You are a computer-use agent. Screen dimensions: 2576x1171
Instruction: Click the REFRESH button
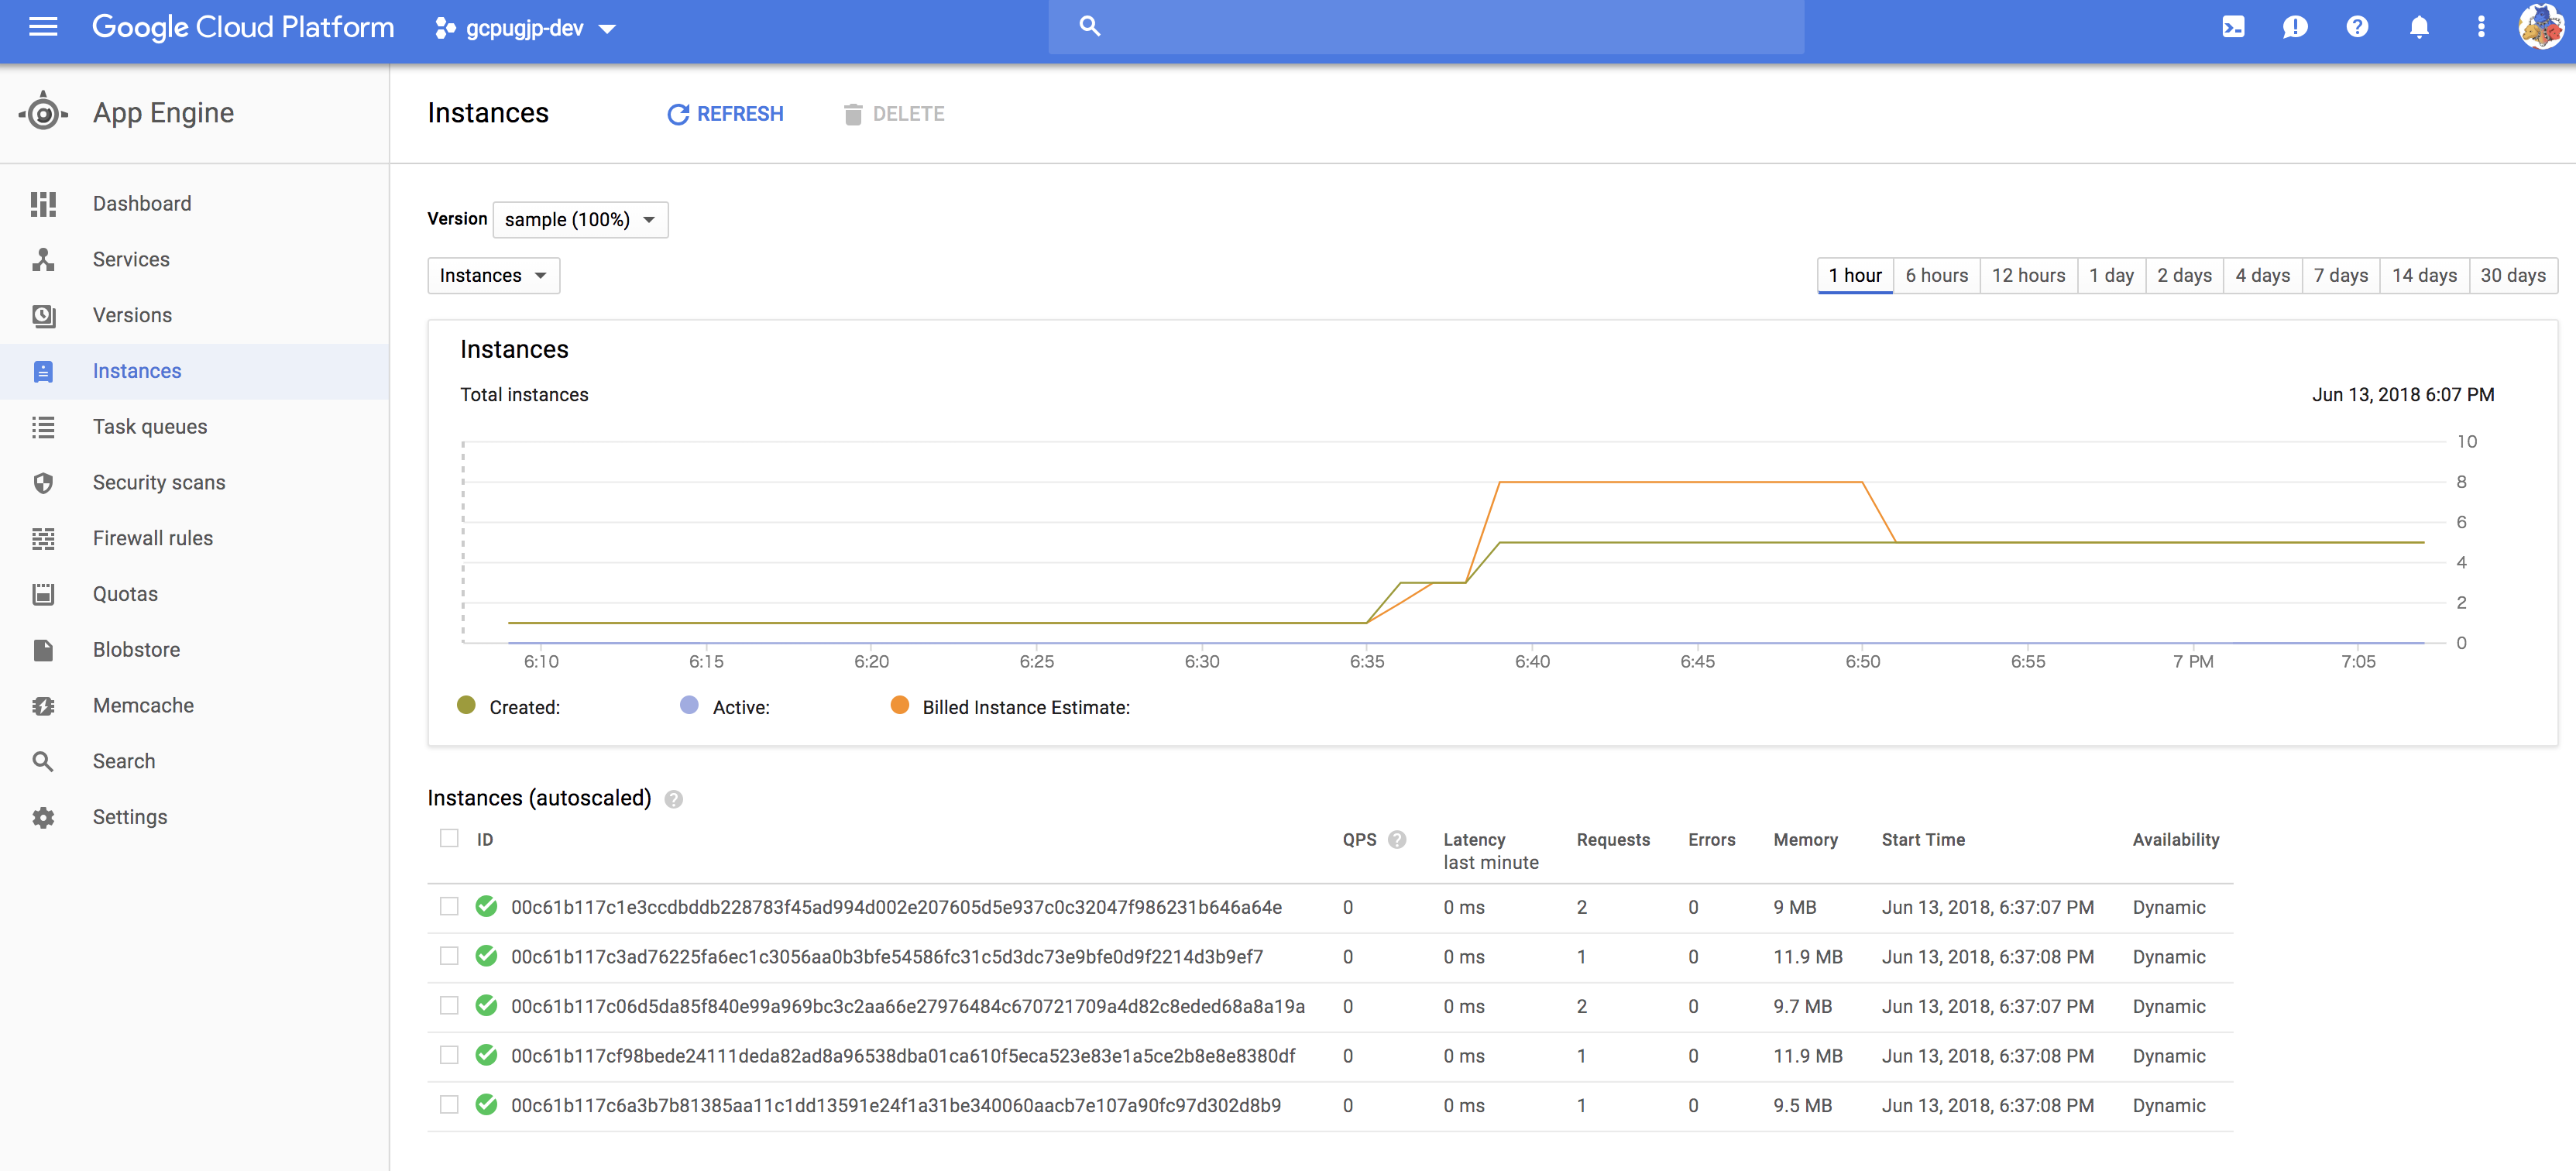tap(725, 113)
